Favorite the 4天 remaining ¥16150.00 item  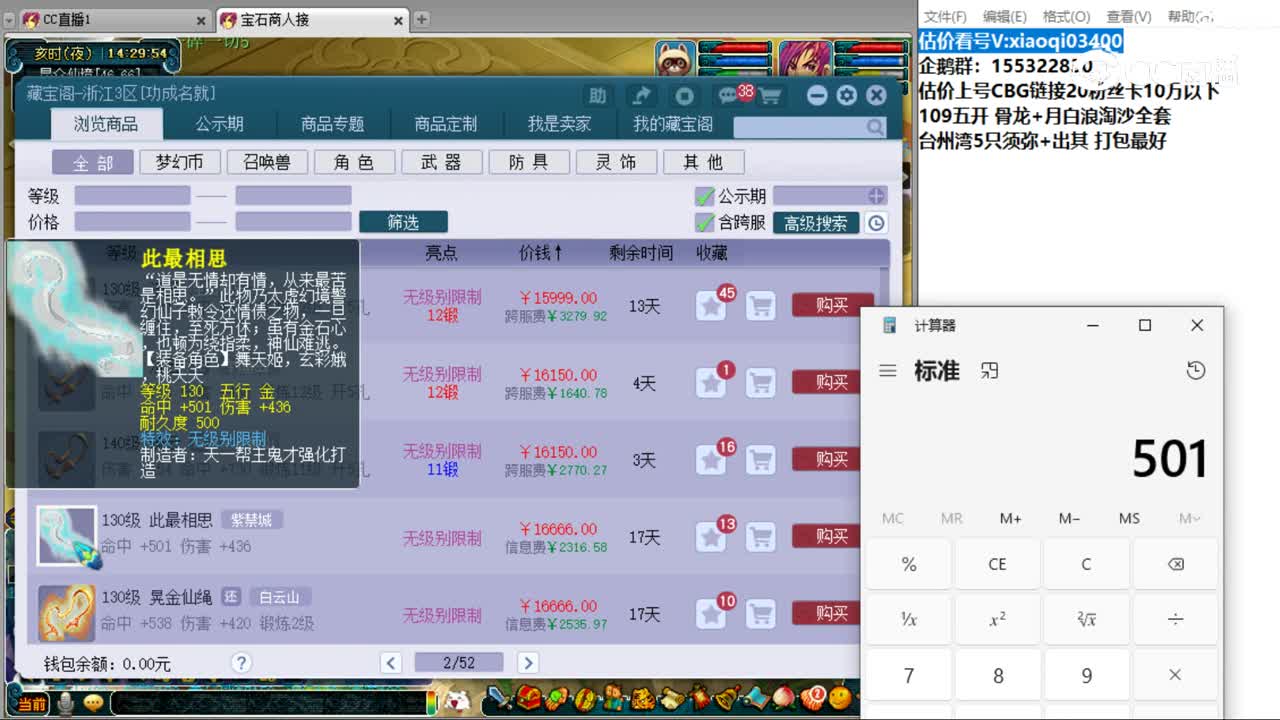(711, 382)
